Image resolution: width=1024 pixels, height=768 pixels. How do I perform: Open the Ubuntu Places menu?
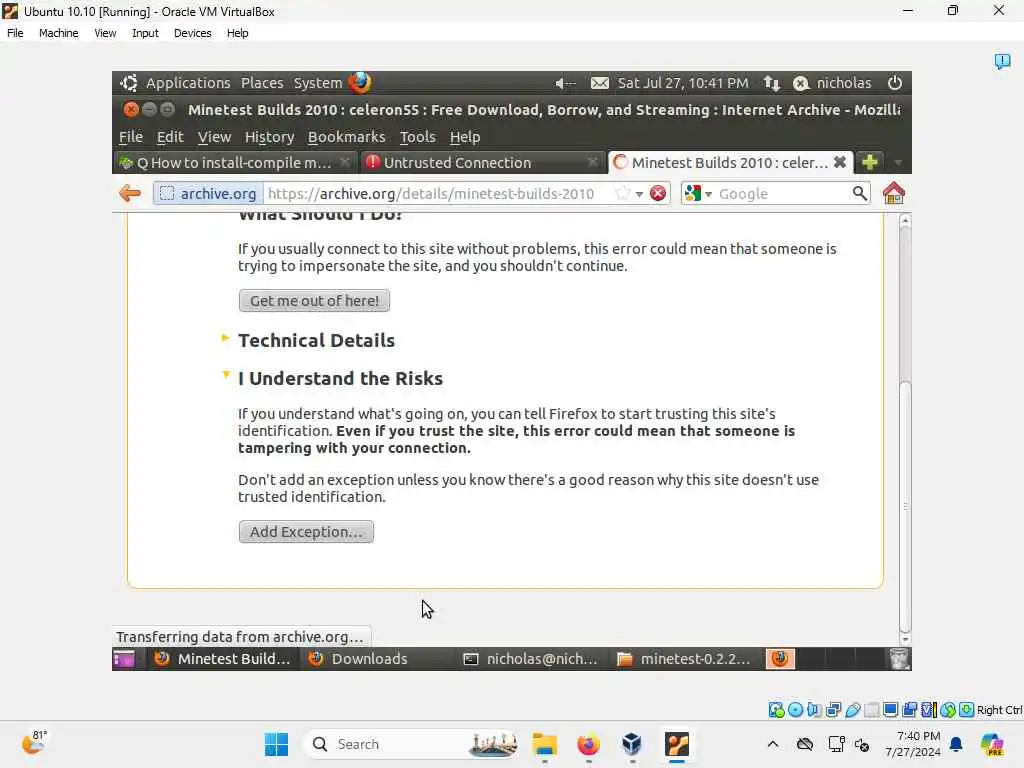262,83
